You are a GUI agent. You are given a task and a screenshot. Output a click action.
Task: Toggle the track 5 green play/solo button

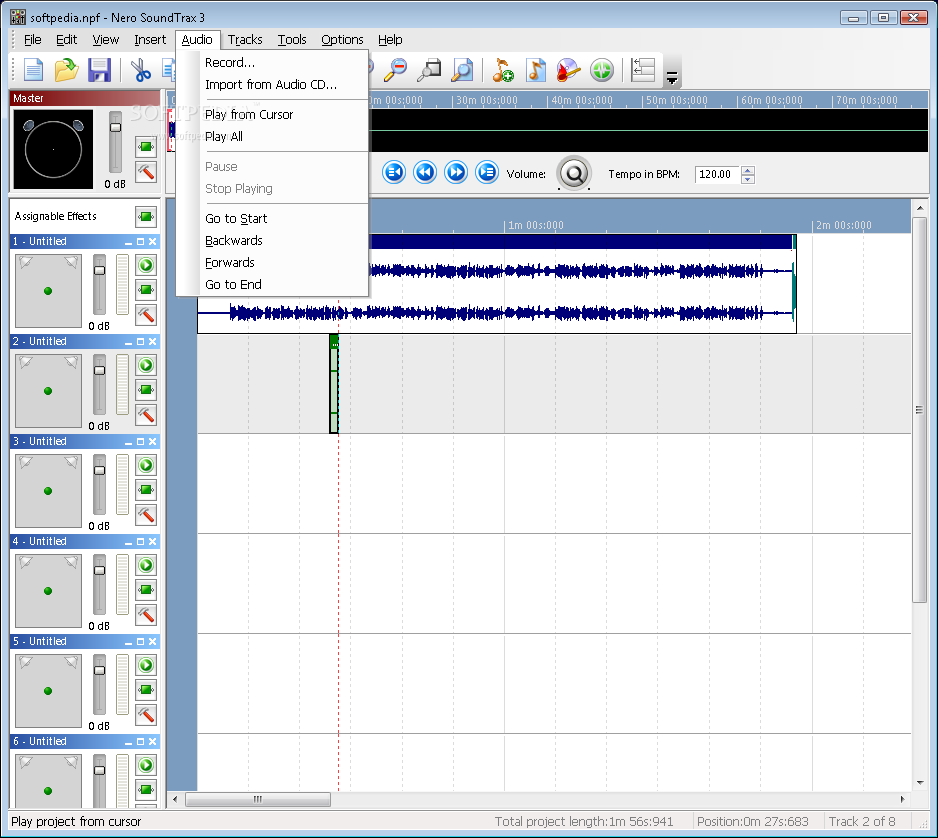[x=146, y=665]
